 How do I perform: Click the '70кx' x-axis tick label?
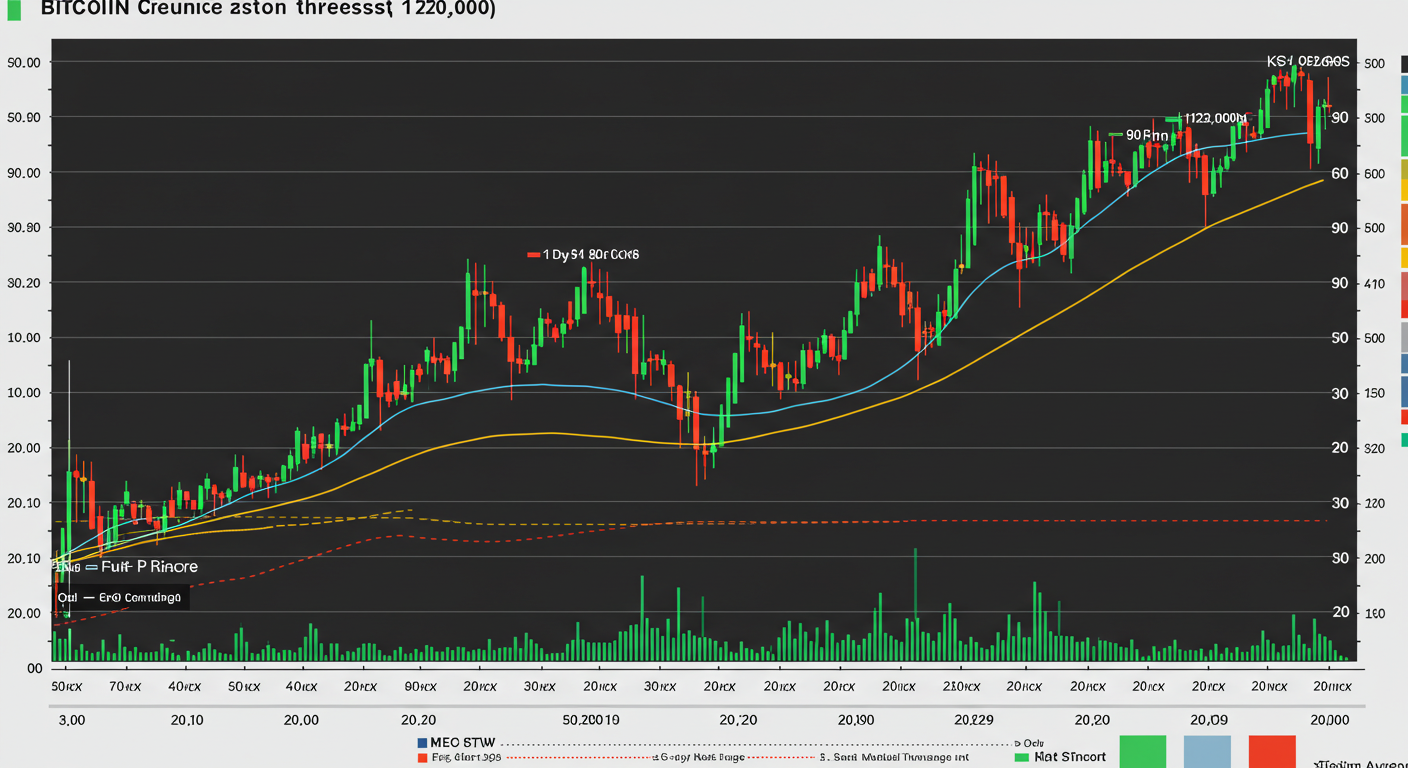pos(127,688)
